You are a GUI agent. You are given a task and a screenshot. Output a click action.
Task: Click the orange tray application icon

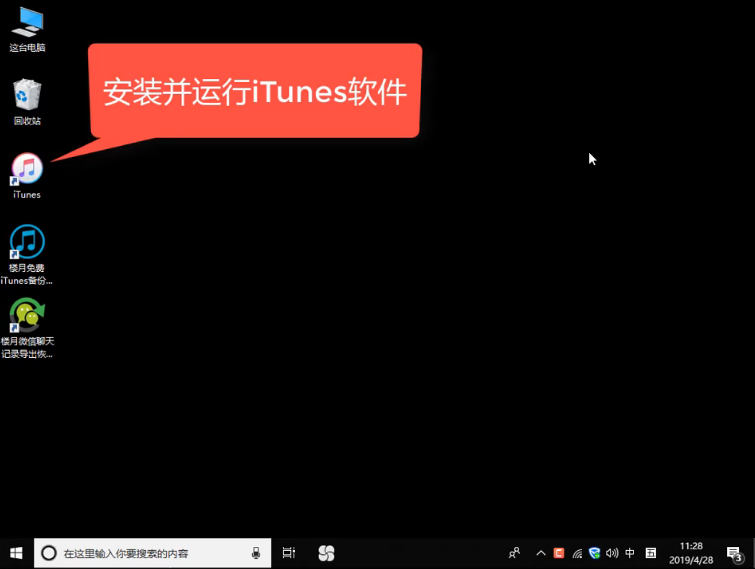click(x=559, y=553)
